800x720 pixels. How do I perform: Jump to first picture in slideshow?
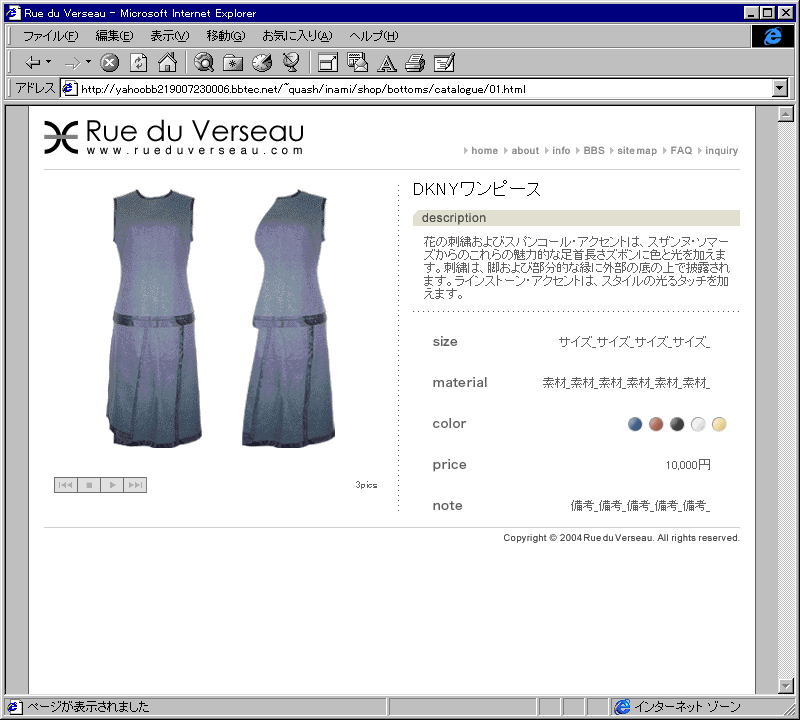pos(66,485)
